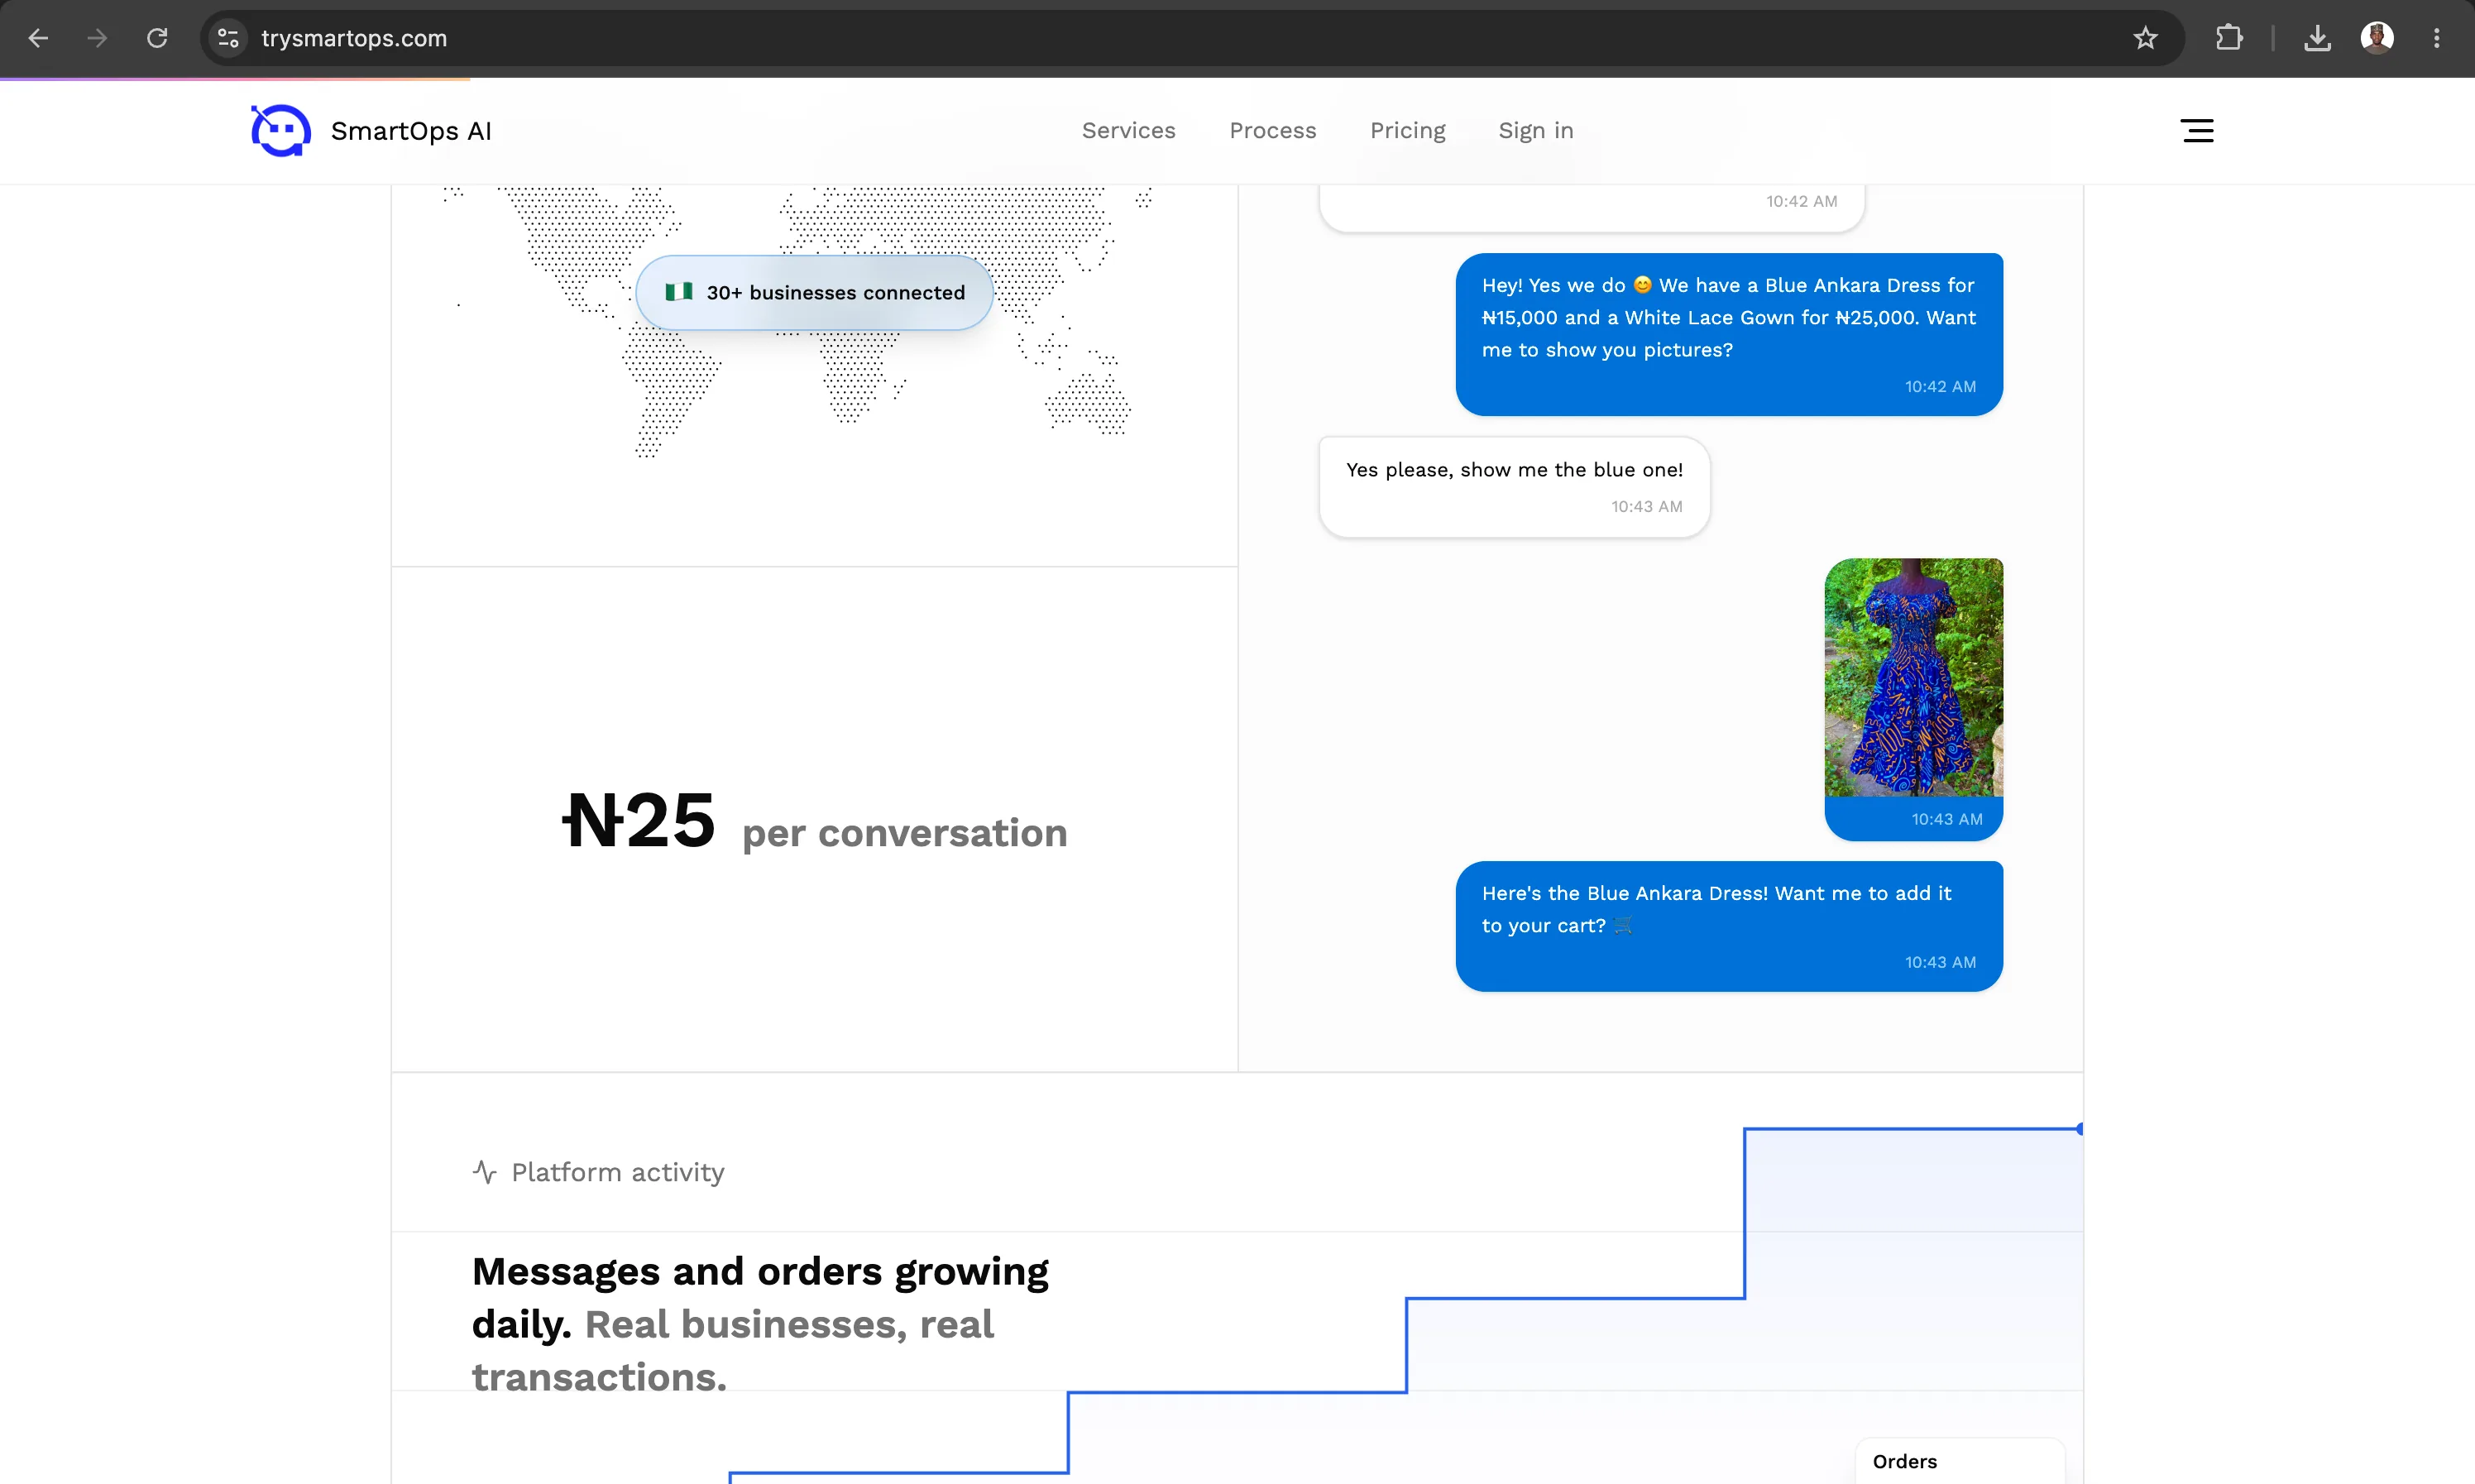Open the browser downloads icon
The height and width of the screenshot is (1484, 2475).
(2317, 38)
